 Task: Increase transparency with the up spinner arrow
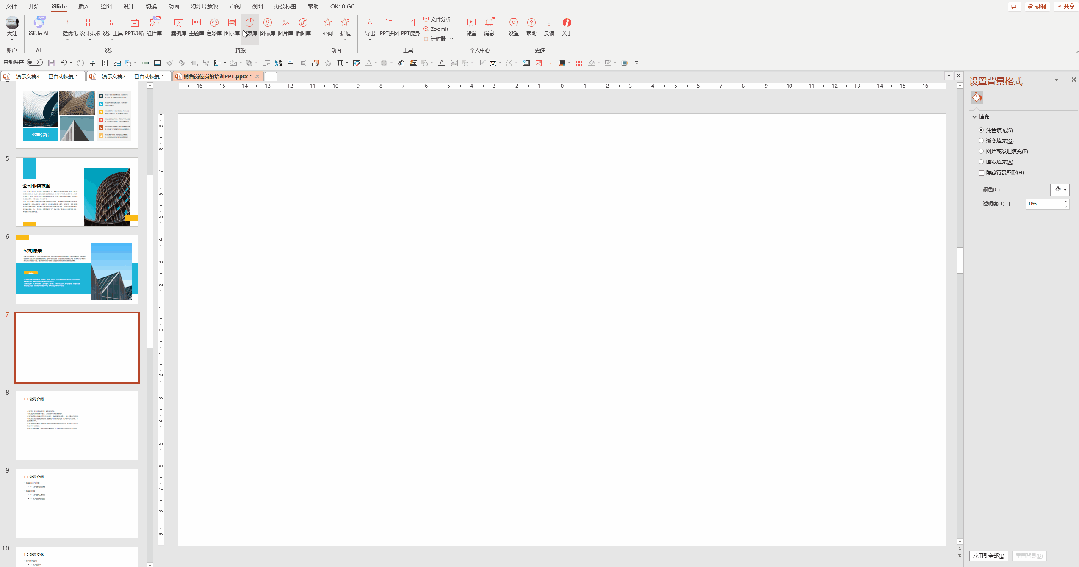(1066, 201)
